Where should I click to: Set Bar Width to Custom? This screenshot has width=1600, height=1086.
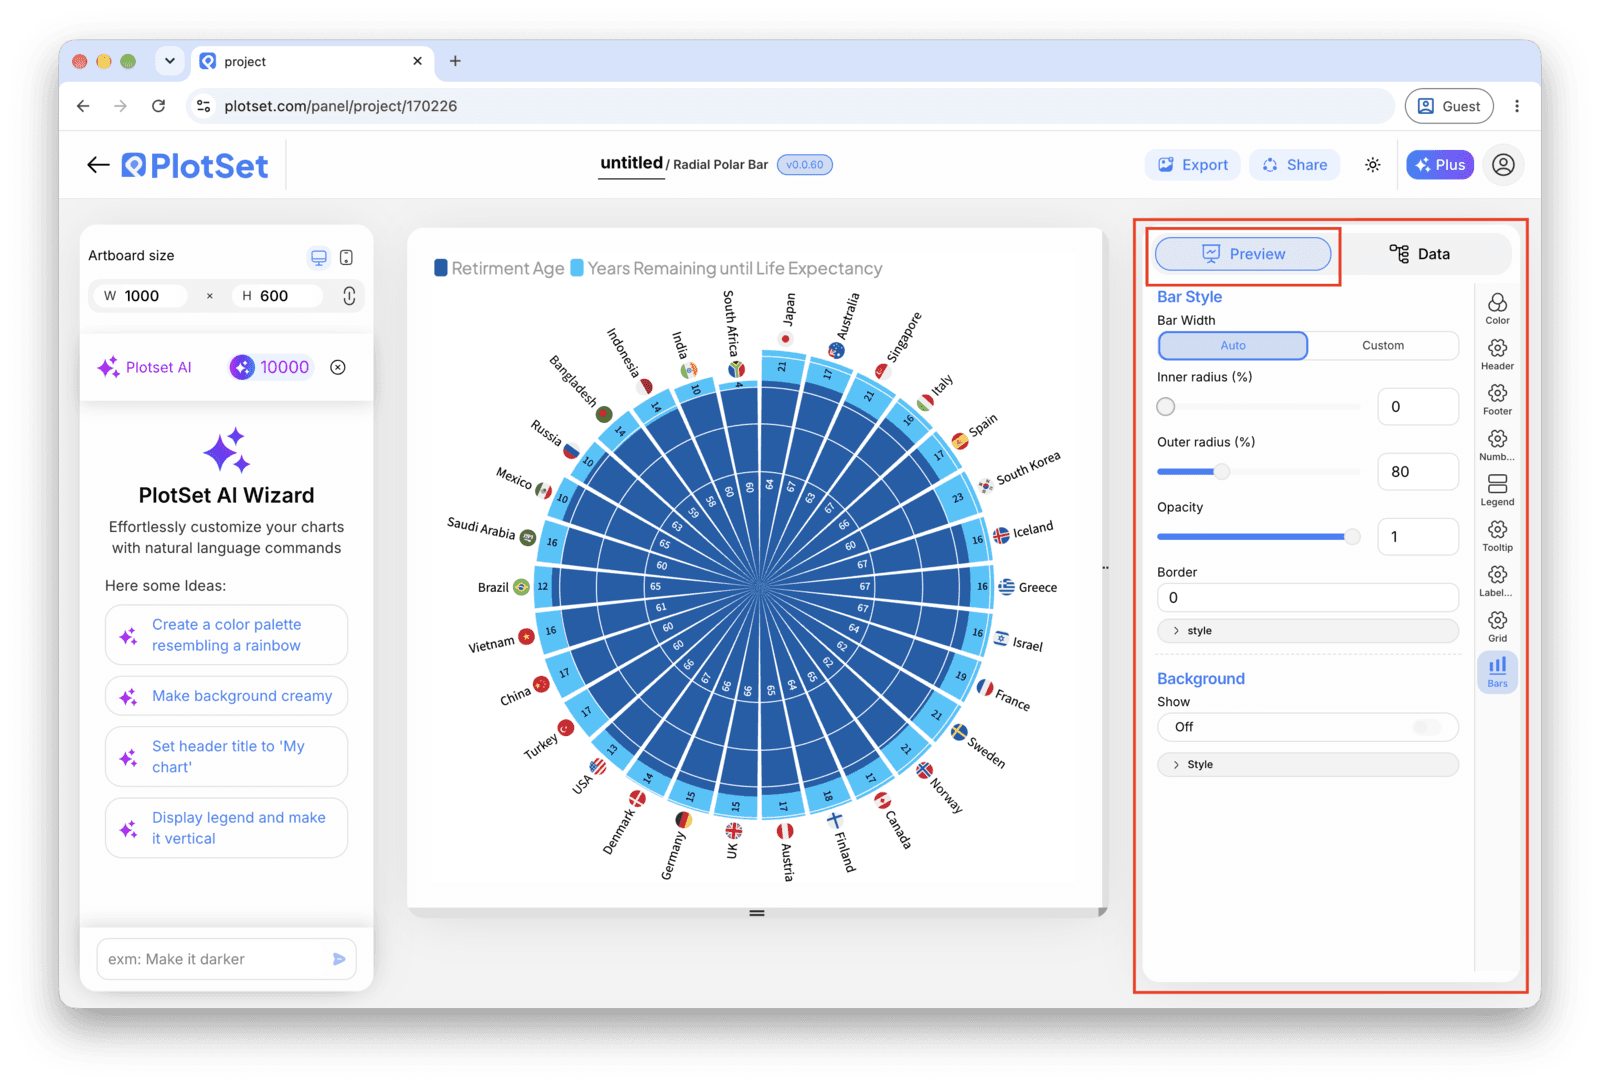click(1383, 346)
